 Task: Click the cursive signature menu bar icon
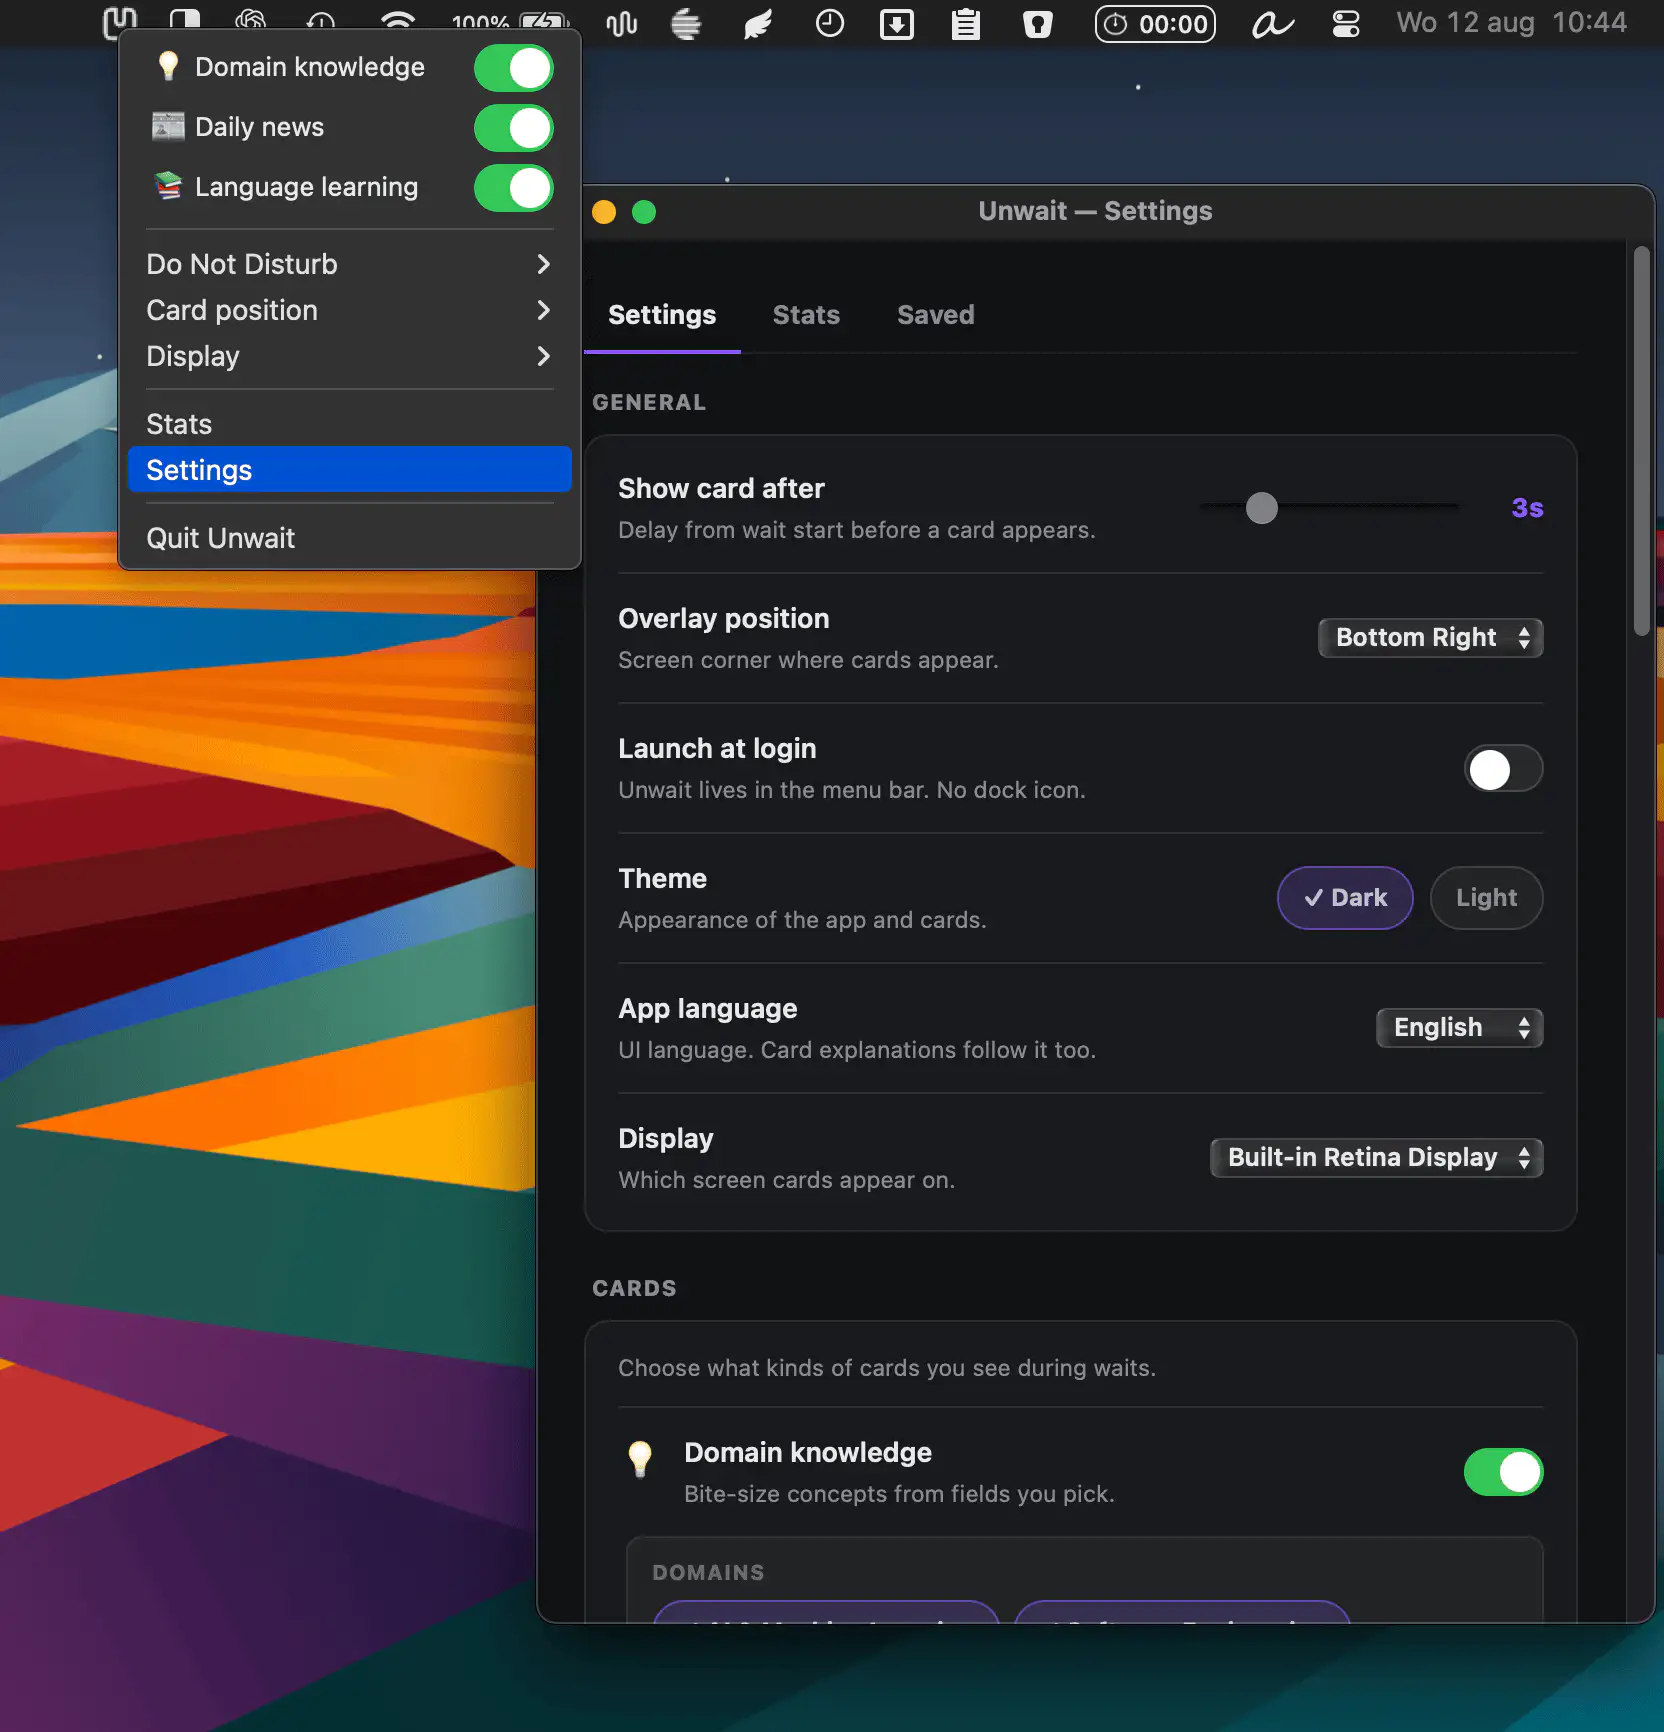coord(1273,23)
